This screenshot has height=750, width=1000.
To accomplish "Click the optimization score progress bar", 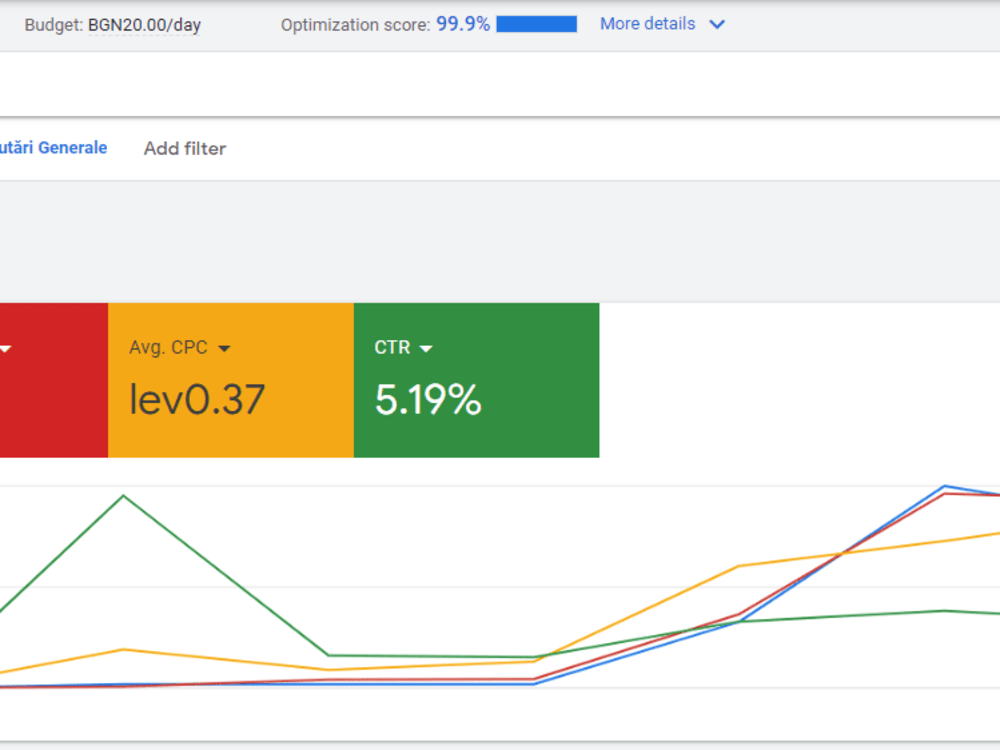I will pyautogui.click(x=536, y=24).
